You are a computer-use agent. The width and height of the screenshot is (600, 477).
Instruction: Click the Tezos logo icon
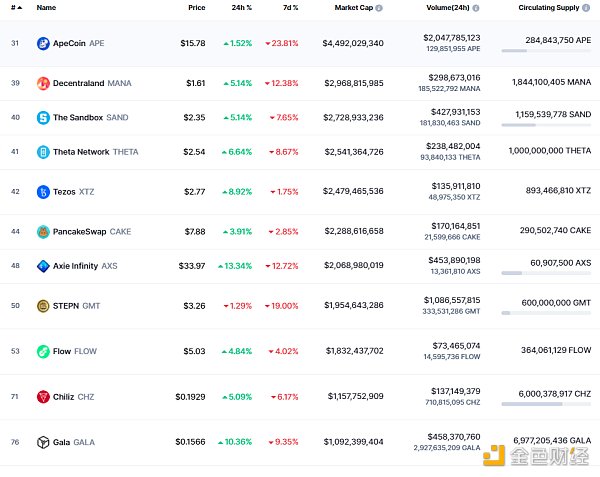43,191
